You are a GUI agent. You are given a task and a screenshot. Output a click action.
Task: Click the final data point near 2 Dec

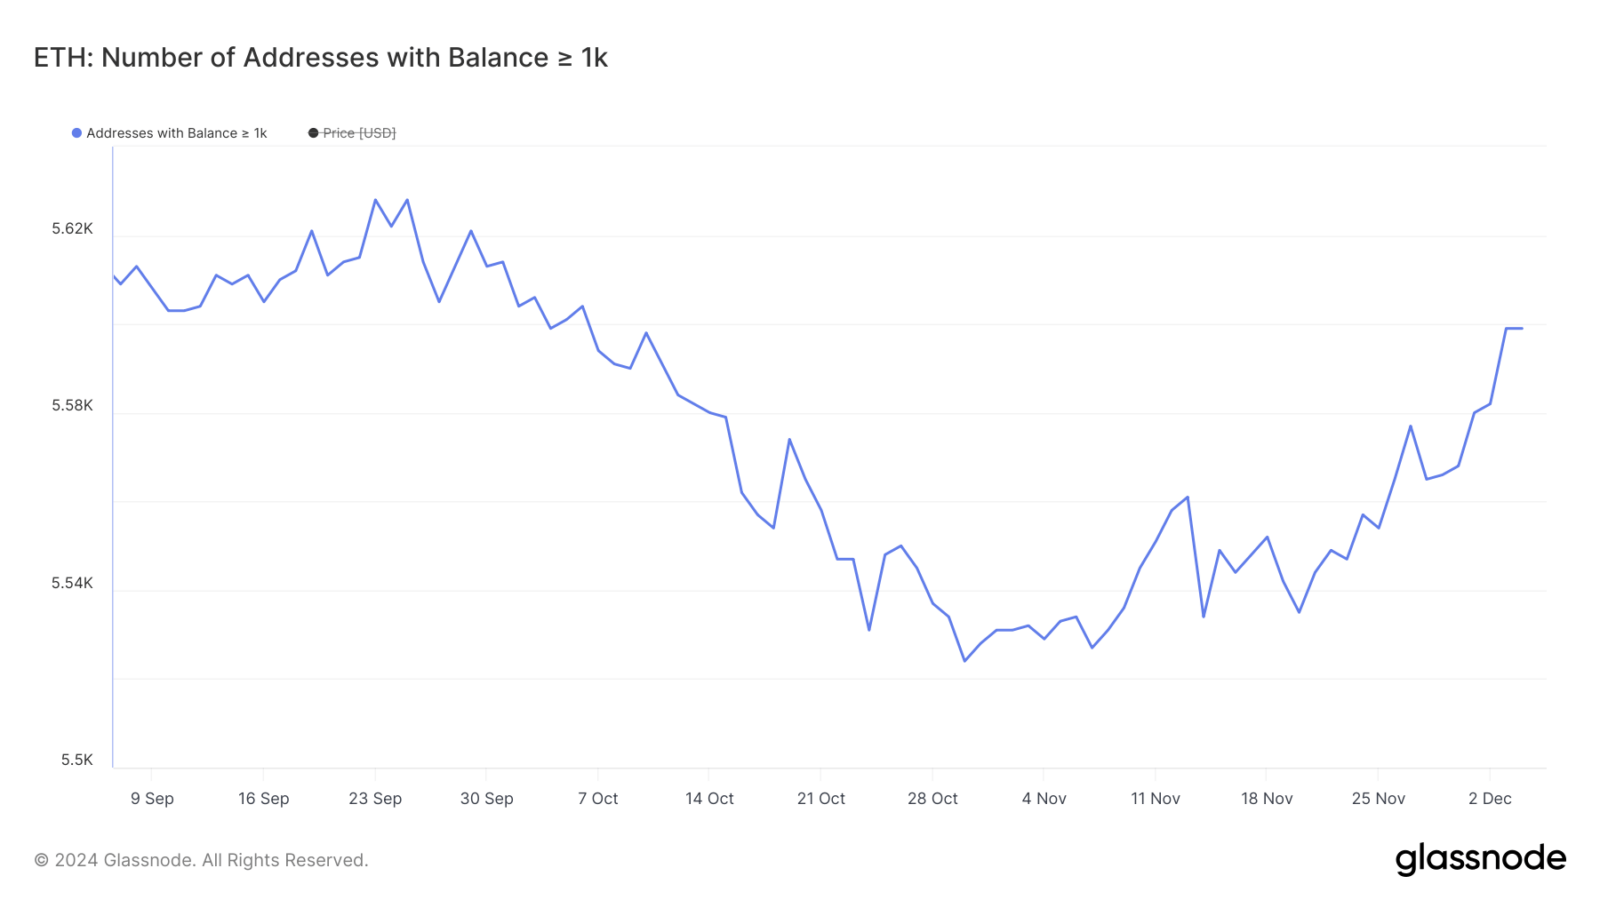[x=1522, y=328]
